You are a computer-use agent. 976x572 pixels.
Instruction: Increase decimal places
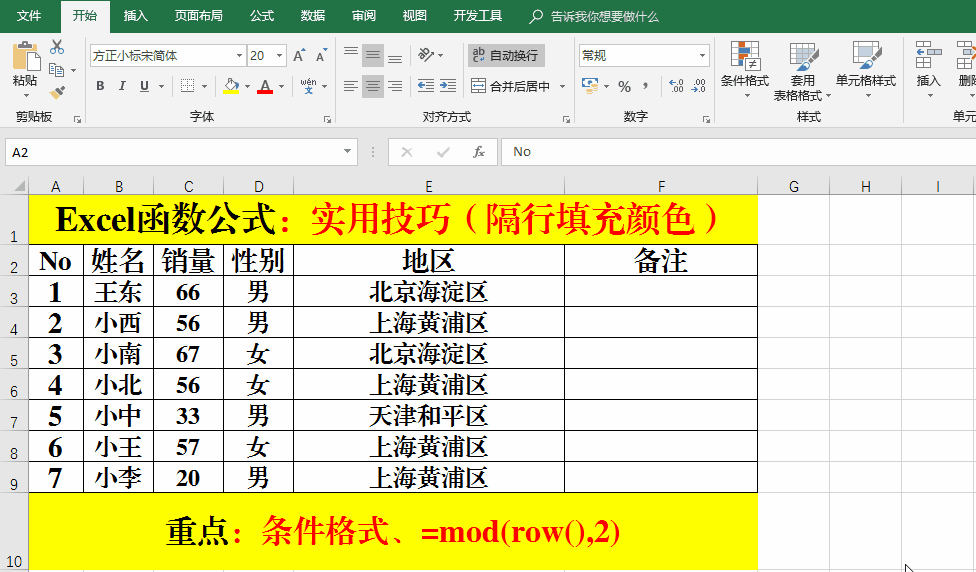[676, 86]
